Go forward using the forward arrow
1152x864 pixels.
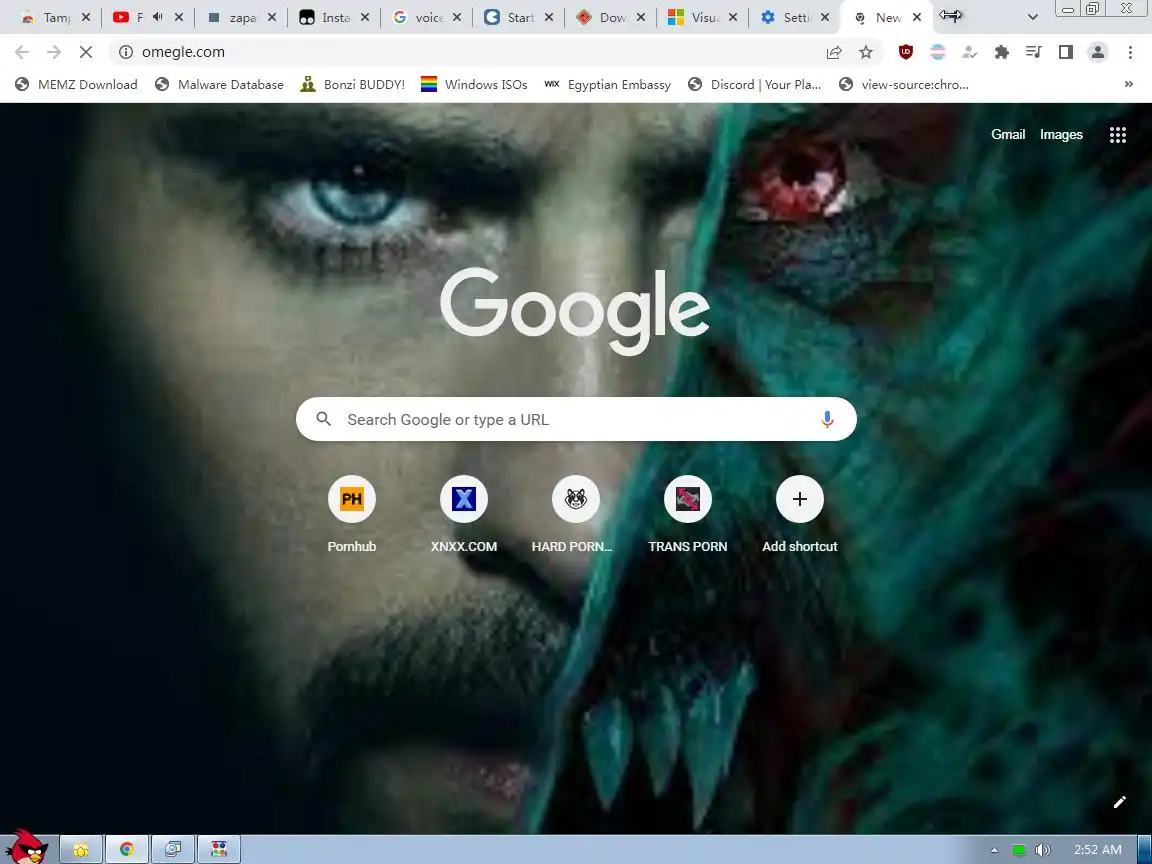(54, 52)
